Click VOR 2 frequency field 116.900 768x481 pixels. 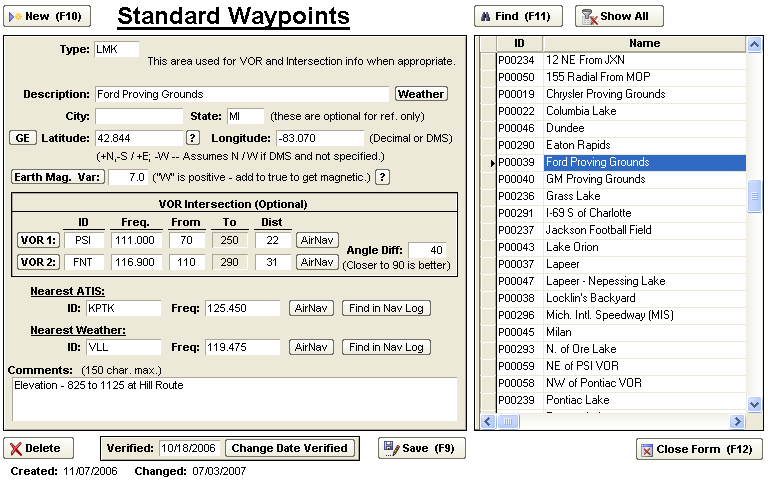click(135, 262)
